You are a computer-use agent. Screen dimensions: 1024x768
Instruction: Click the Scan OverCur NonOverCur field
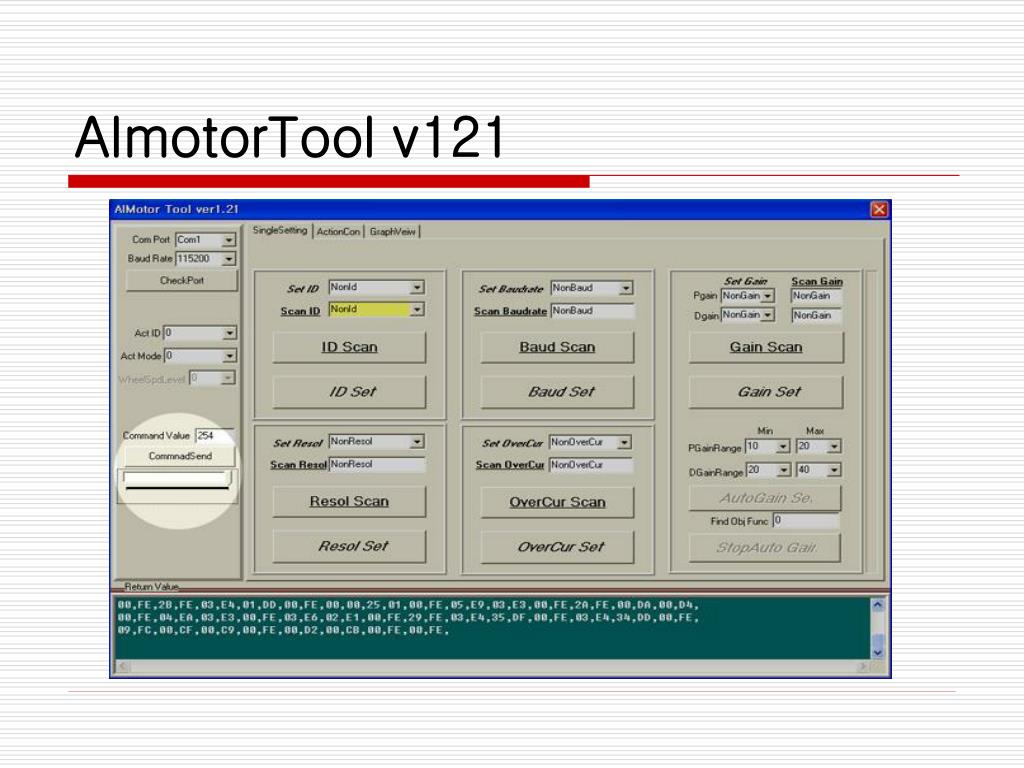(x=590, y=465)
